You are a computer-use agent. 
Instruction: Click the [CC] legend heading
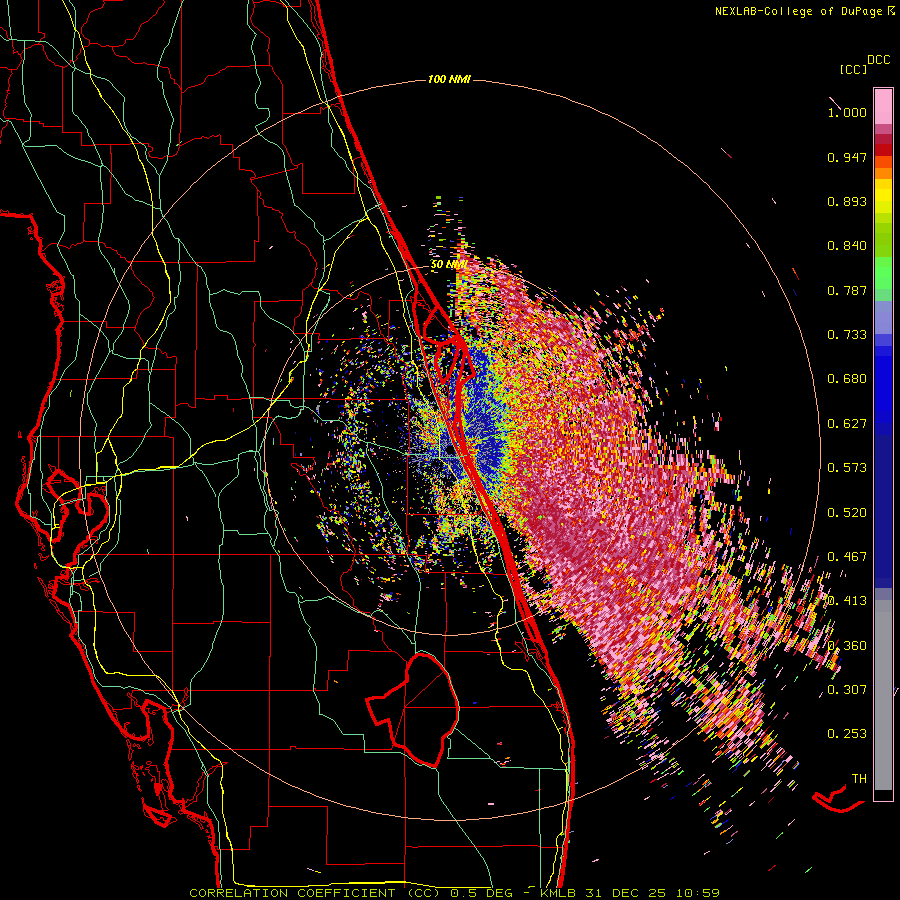(853, 69)
